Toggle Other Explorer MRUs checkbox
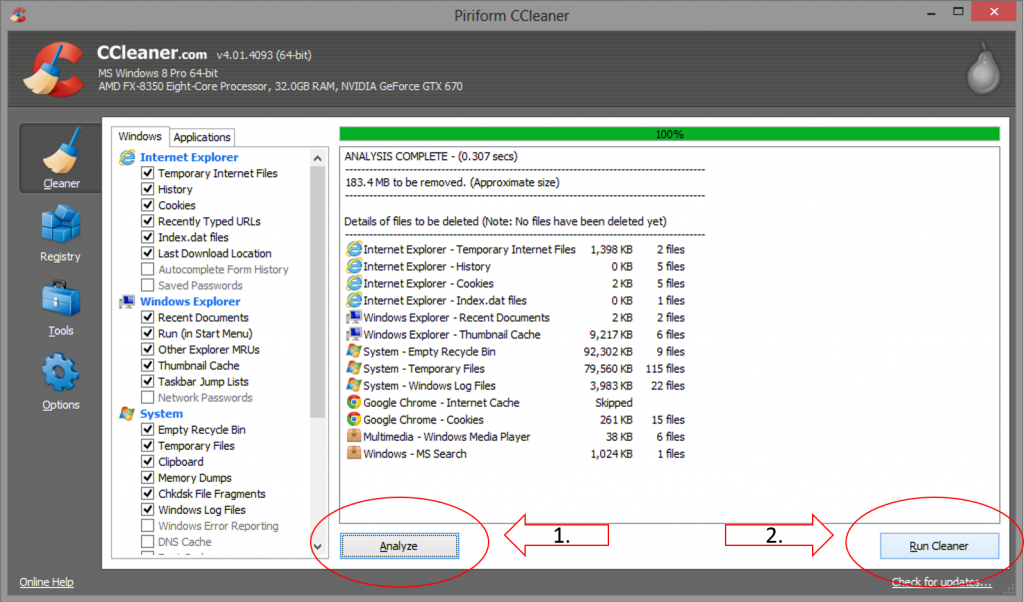 [148, 349]
